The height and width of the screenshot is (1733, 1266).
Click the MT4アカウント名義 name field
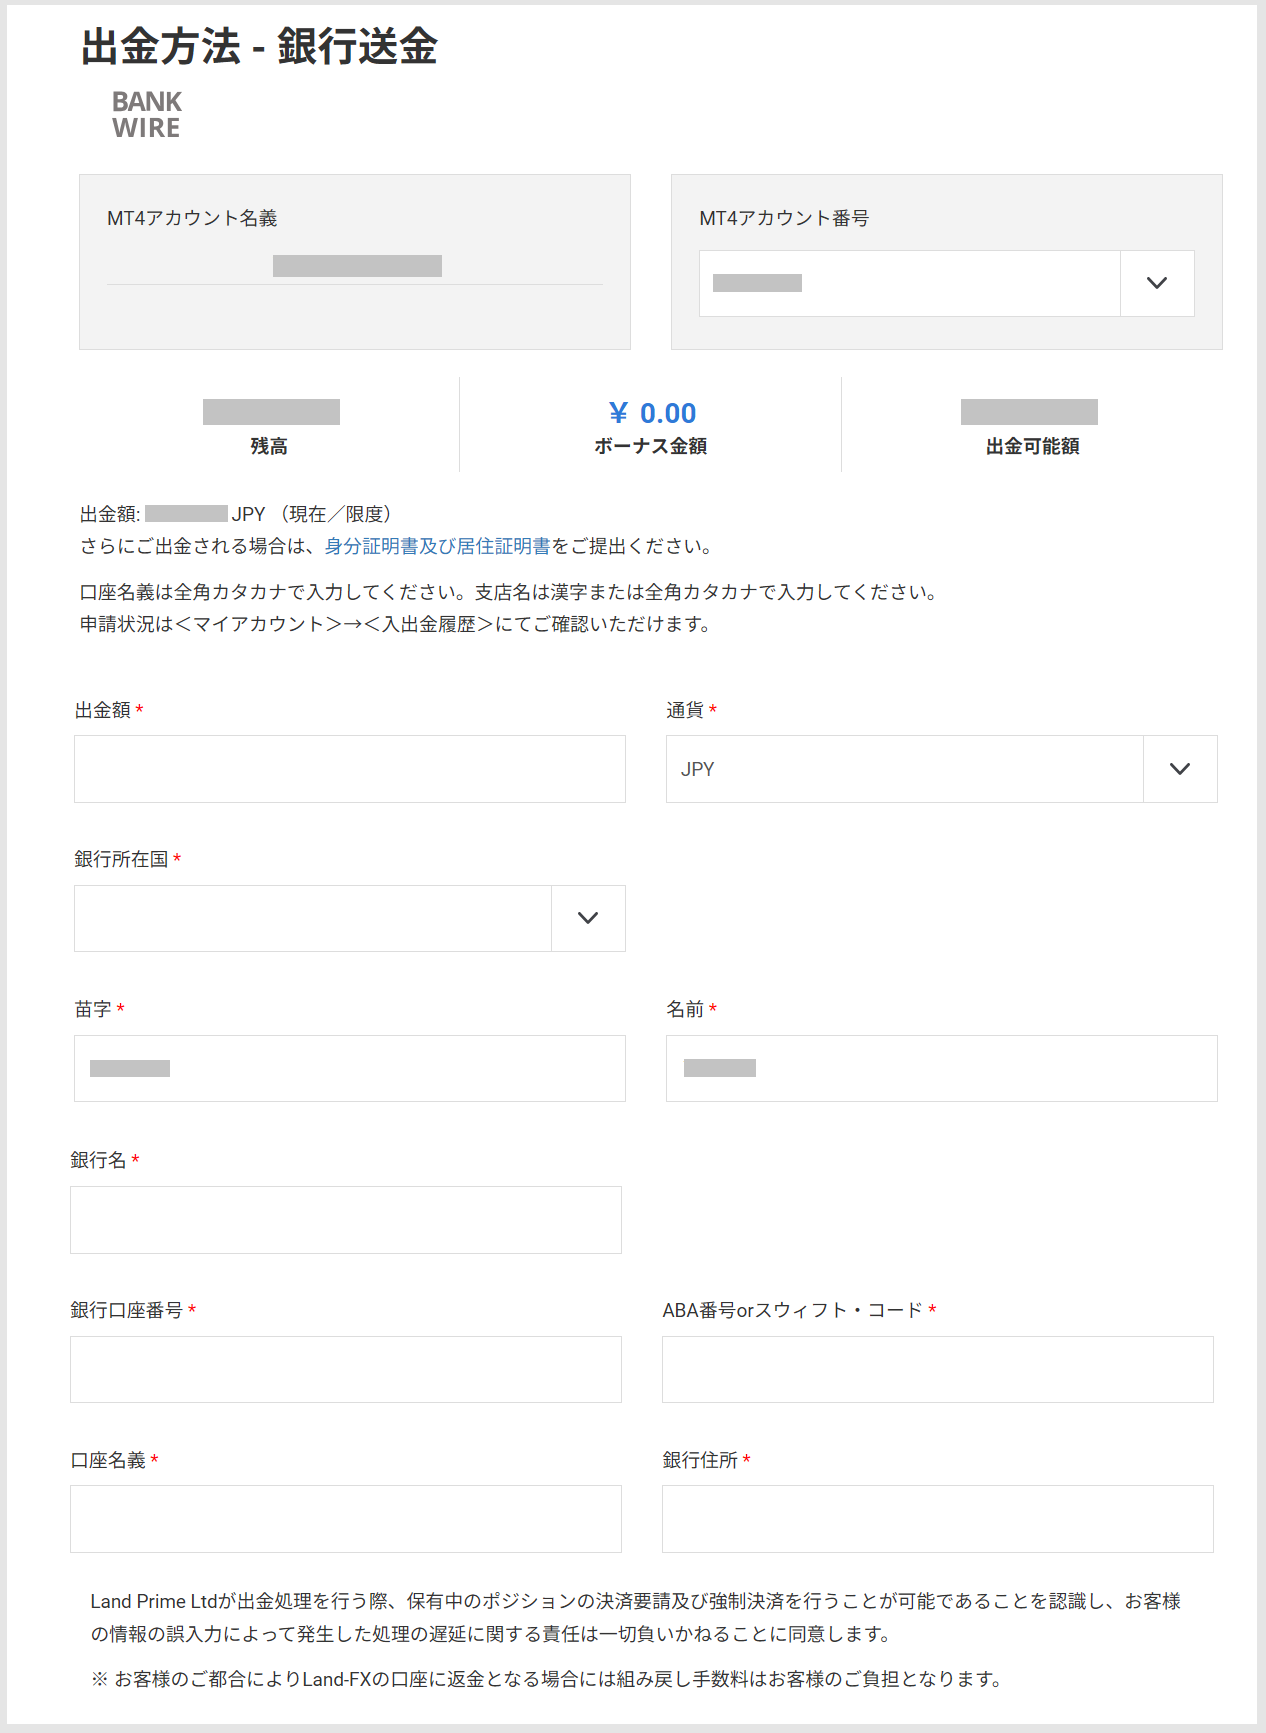pyautogui.click(x=355, y=266)
